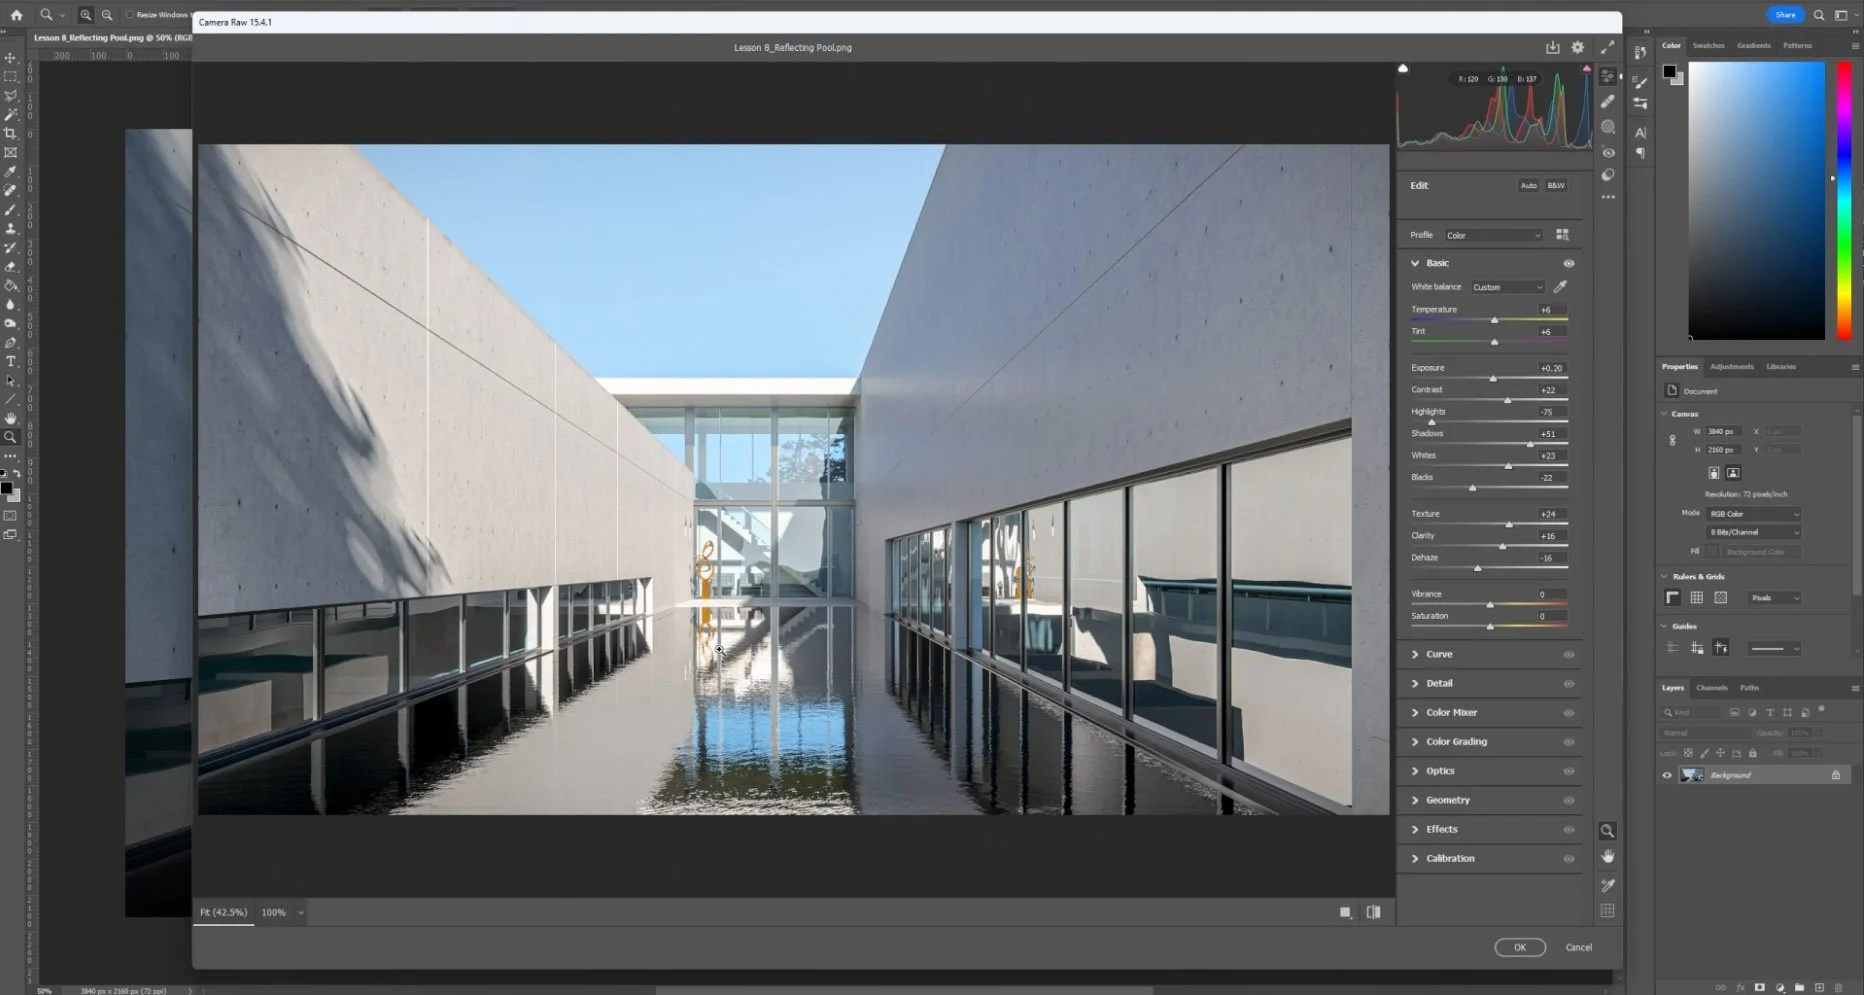This screenshot has height=995, width=1864.
Task: Select the Crop tool in Camera Raw sidebar
Action: [x=1608, y=911]
